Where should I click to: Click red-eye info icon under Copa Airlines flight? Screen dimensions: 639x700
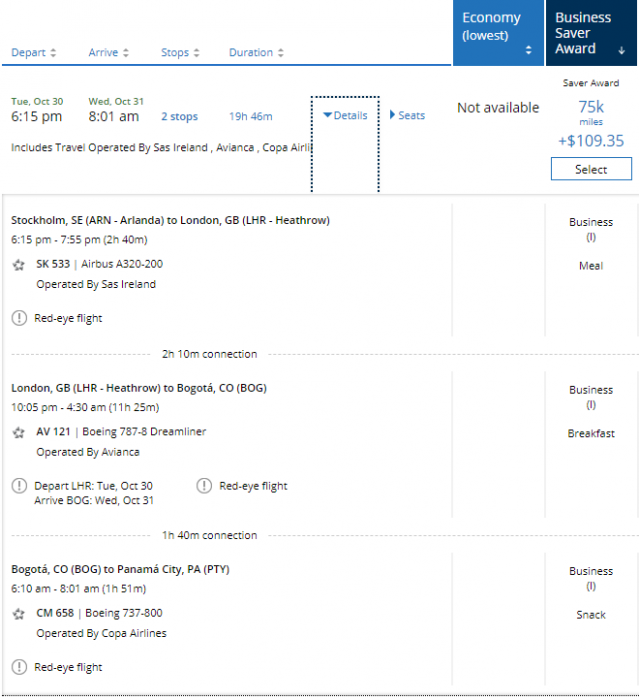point(19,667)
